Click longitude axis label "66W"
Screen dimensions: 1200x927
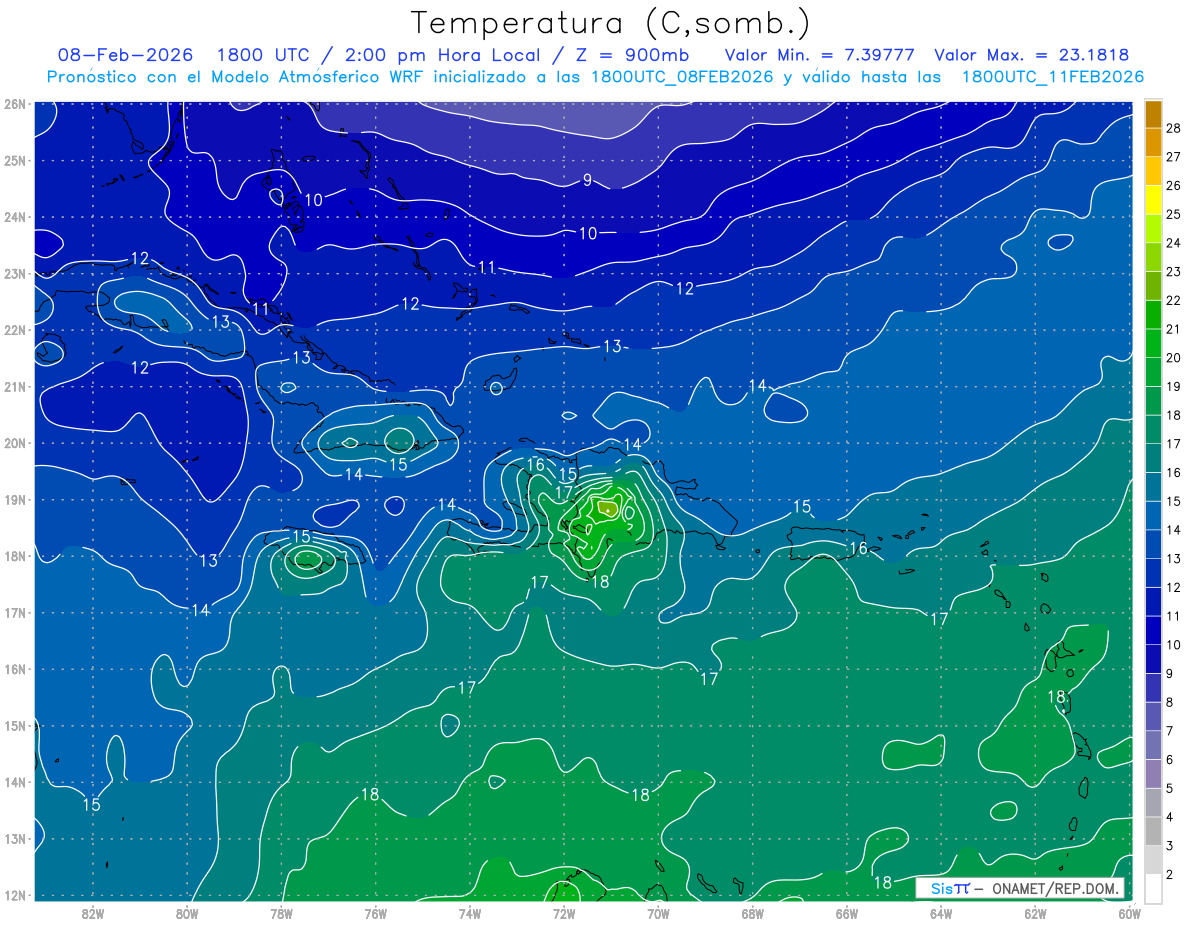click(846, 913)
